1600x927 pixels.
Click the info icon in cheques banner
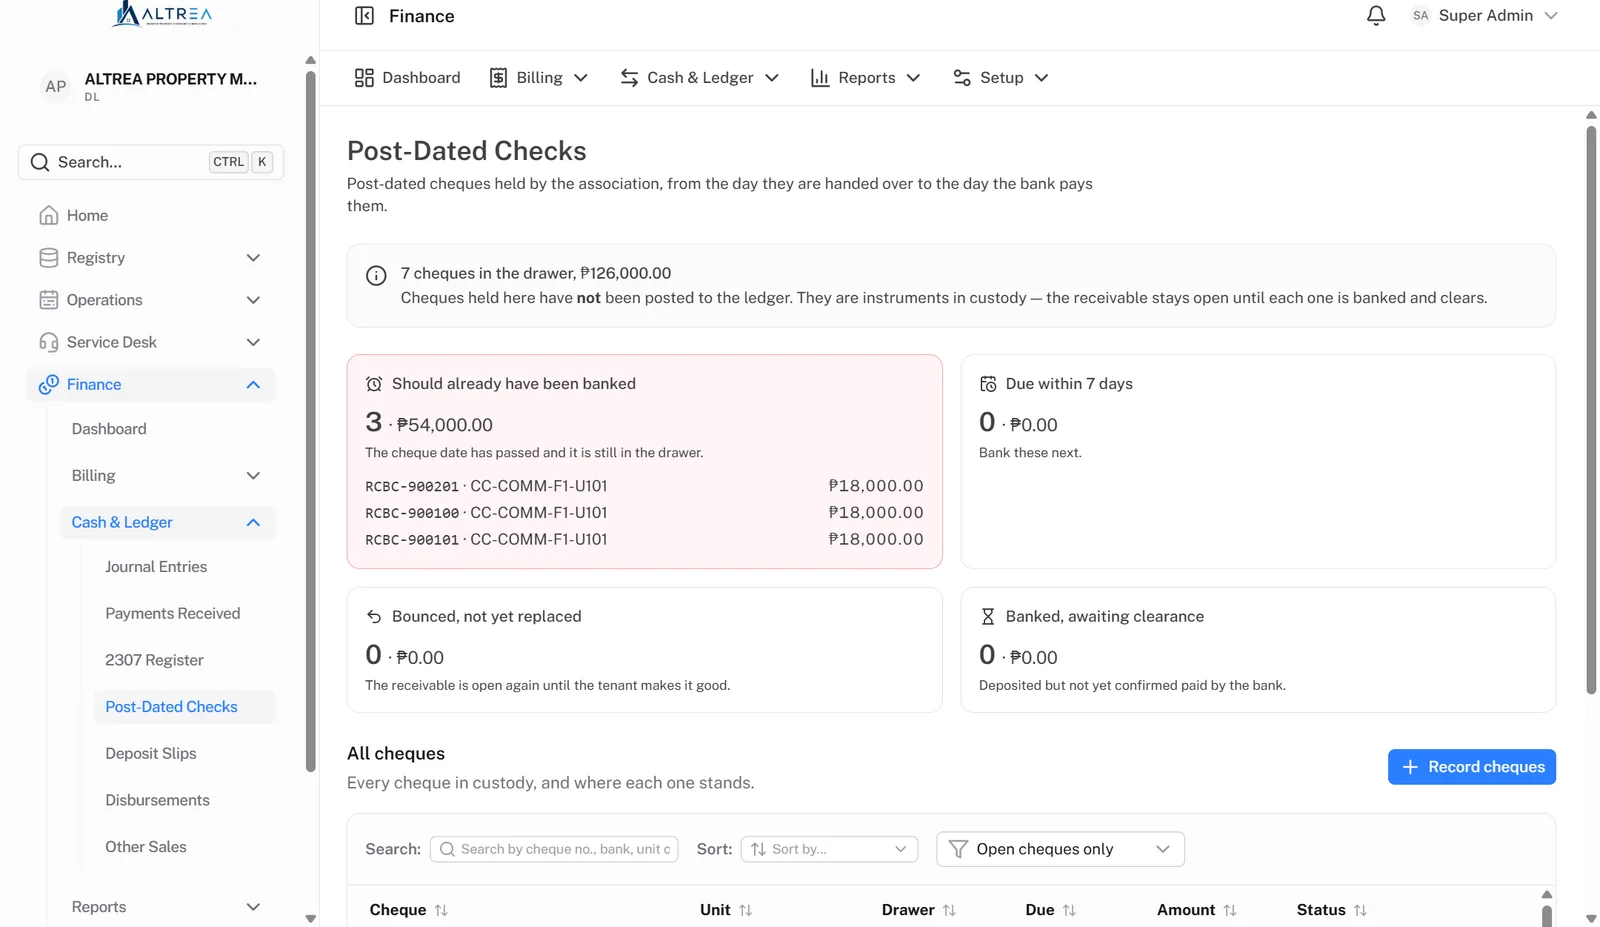tap(376, 276)
